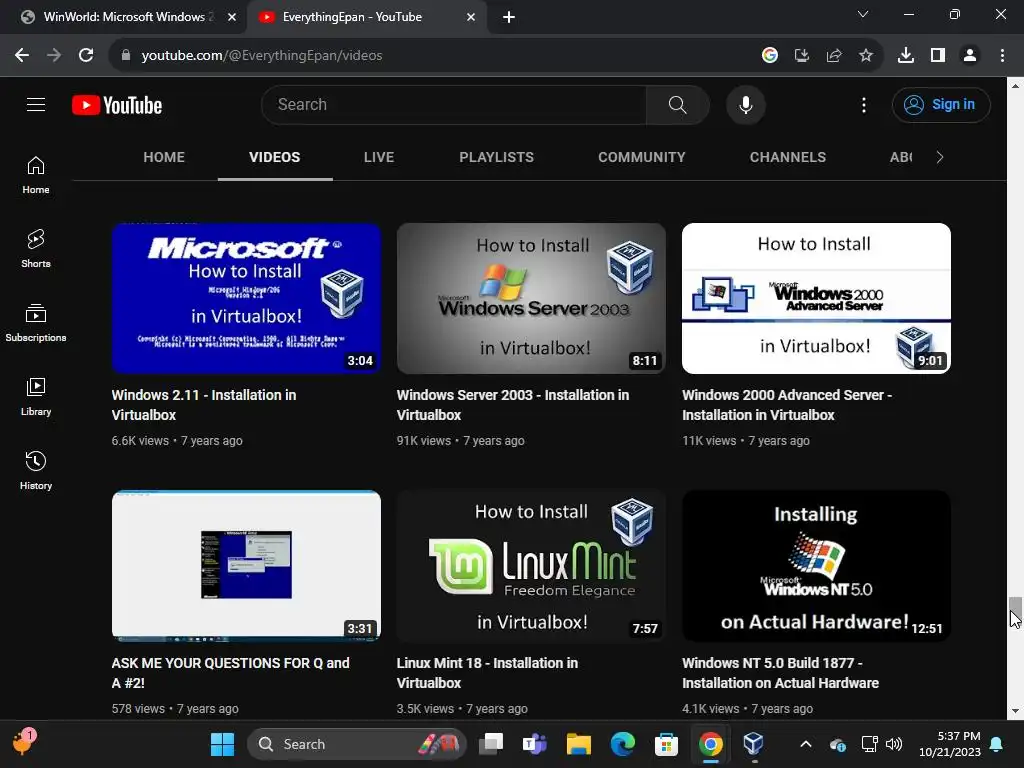This screenshot has width=1024, height=768.
Task: Click 'Windows NT 5.0 Build 1877' title
Action: 780,673
